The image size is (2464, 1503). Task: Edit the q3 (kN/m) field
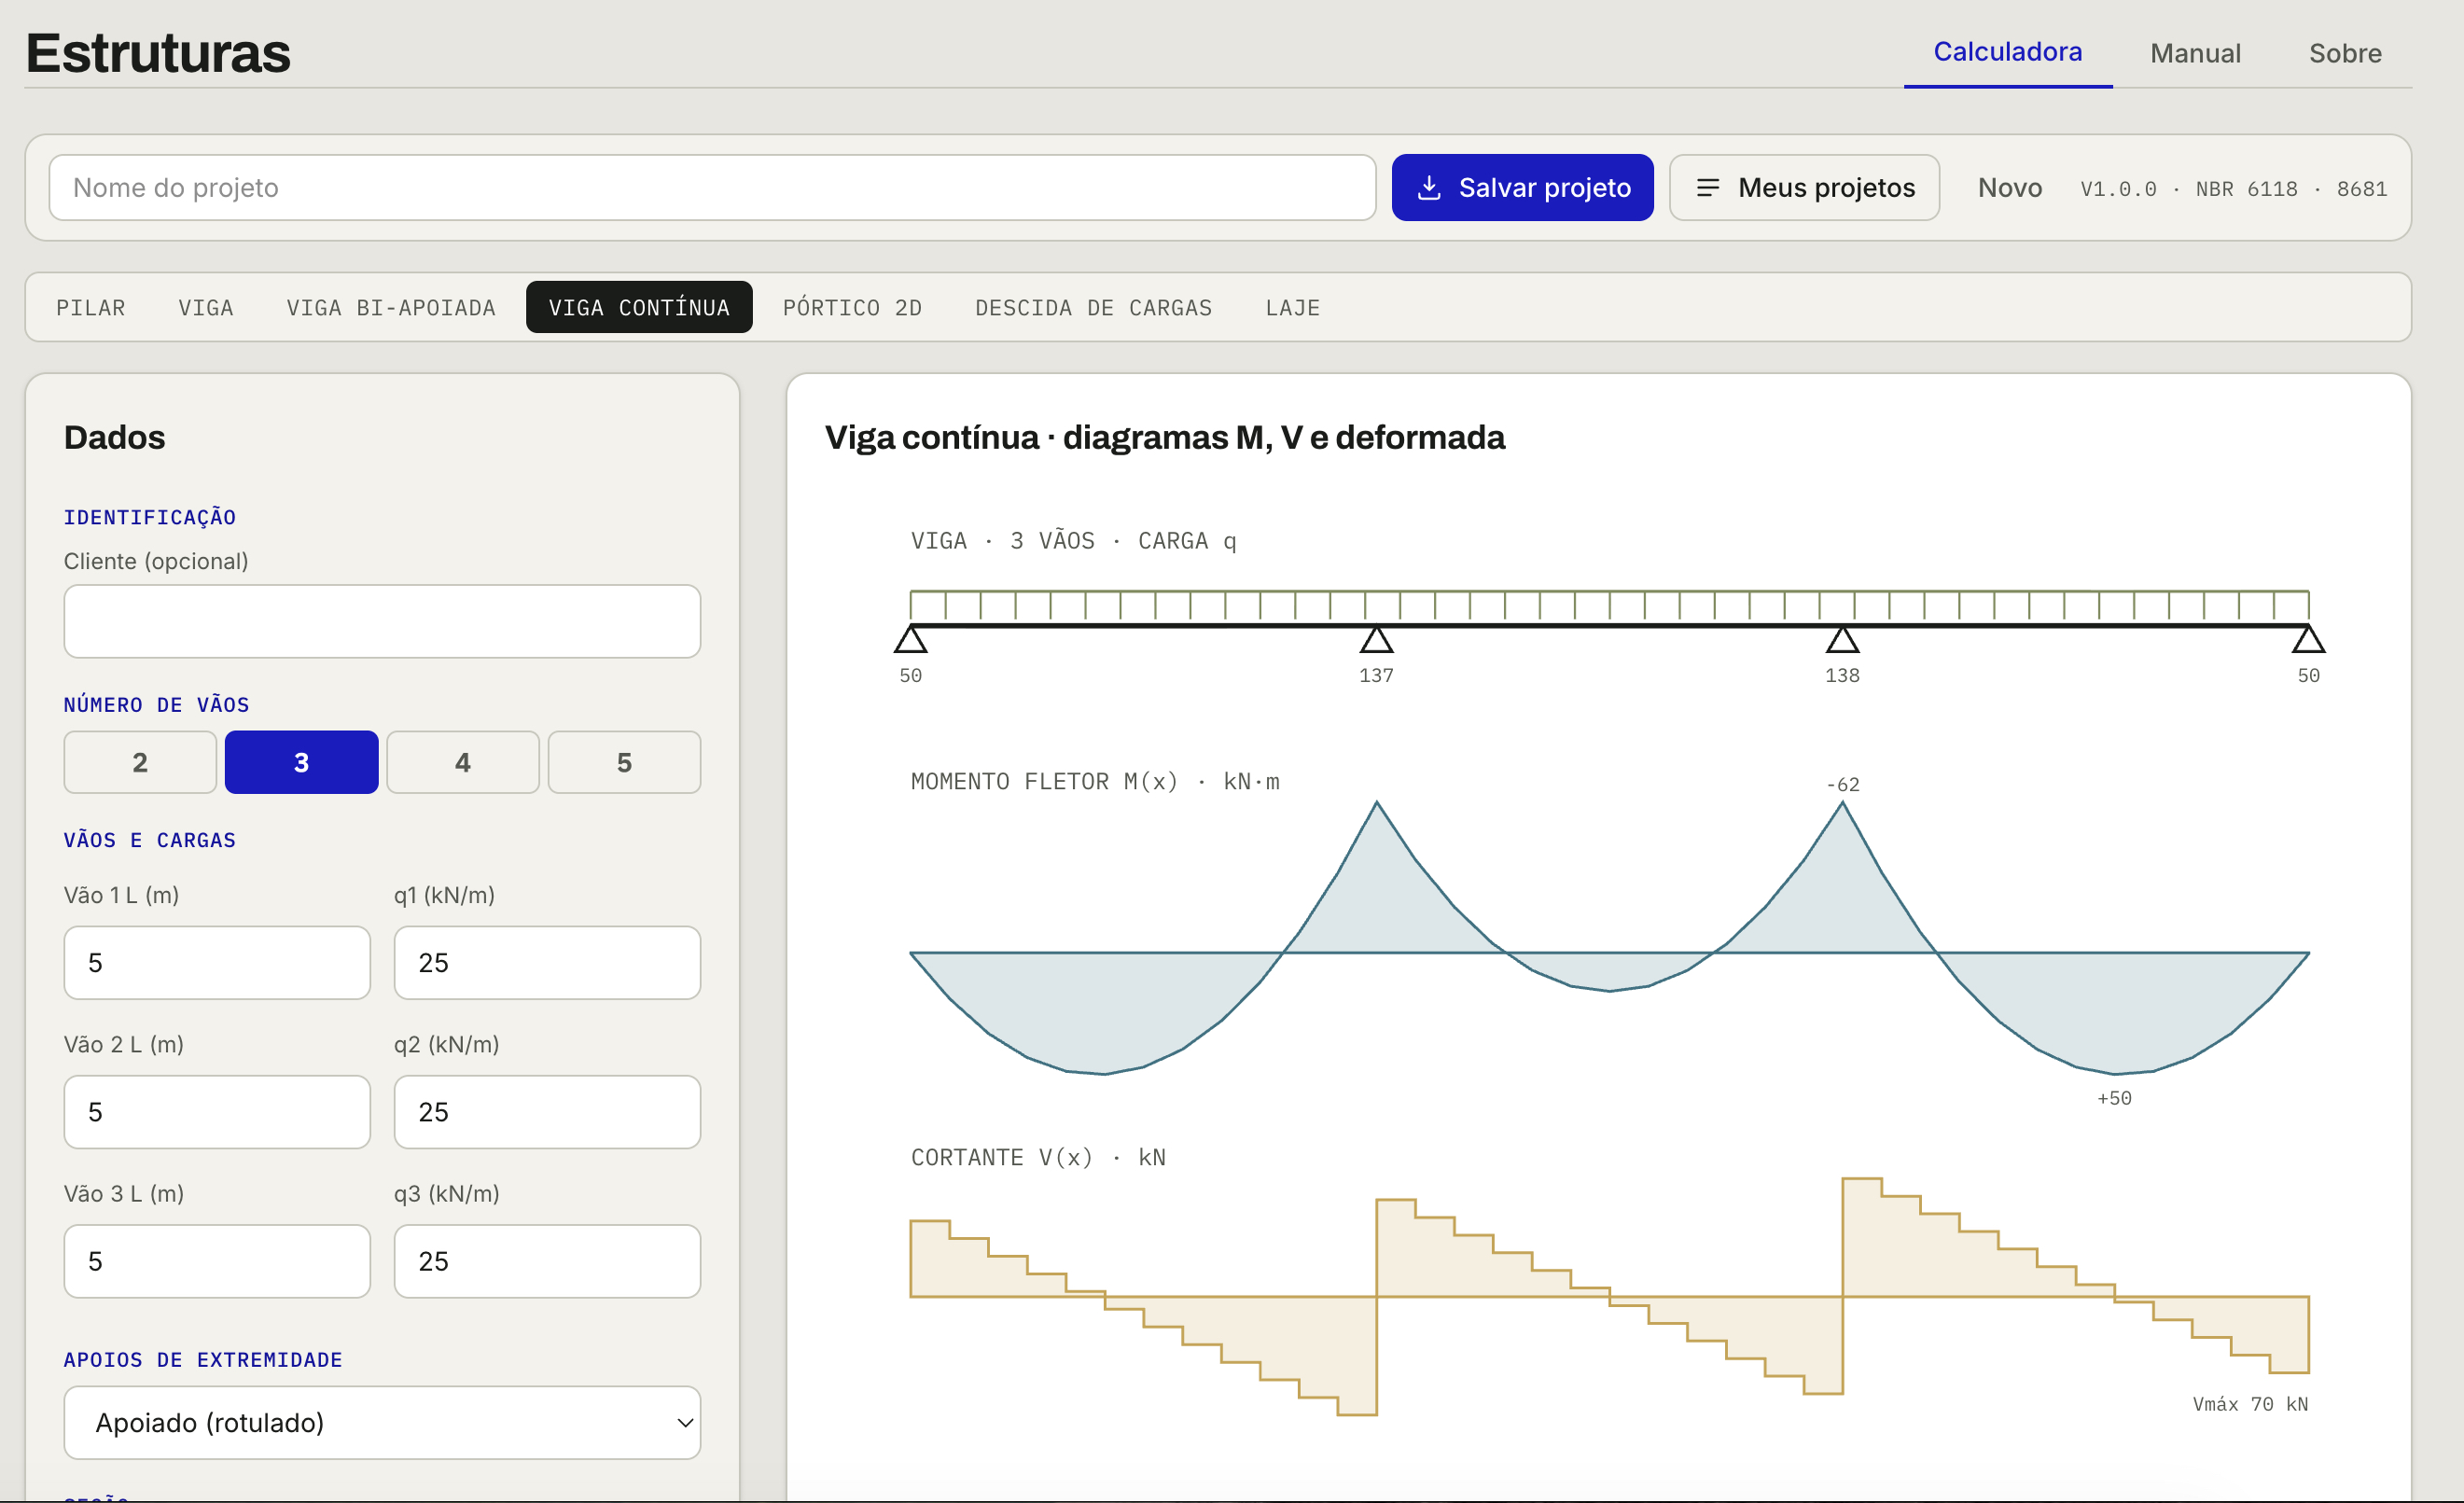click(x=547, y=1261)
